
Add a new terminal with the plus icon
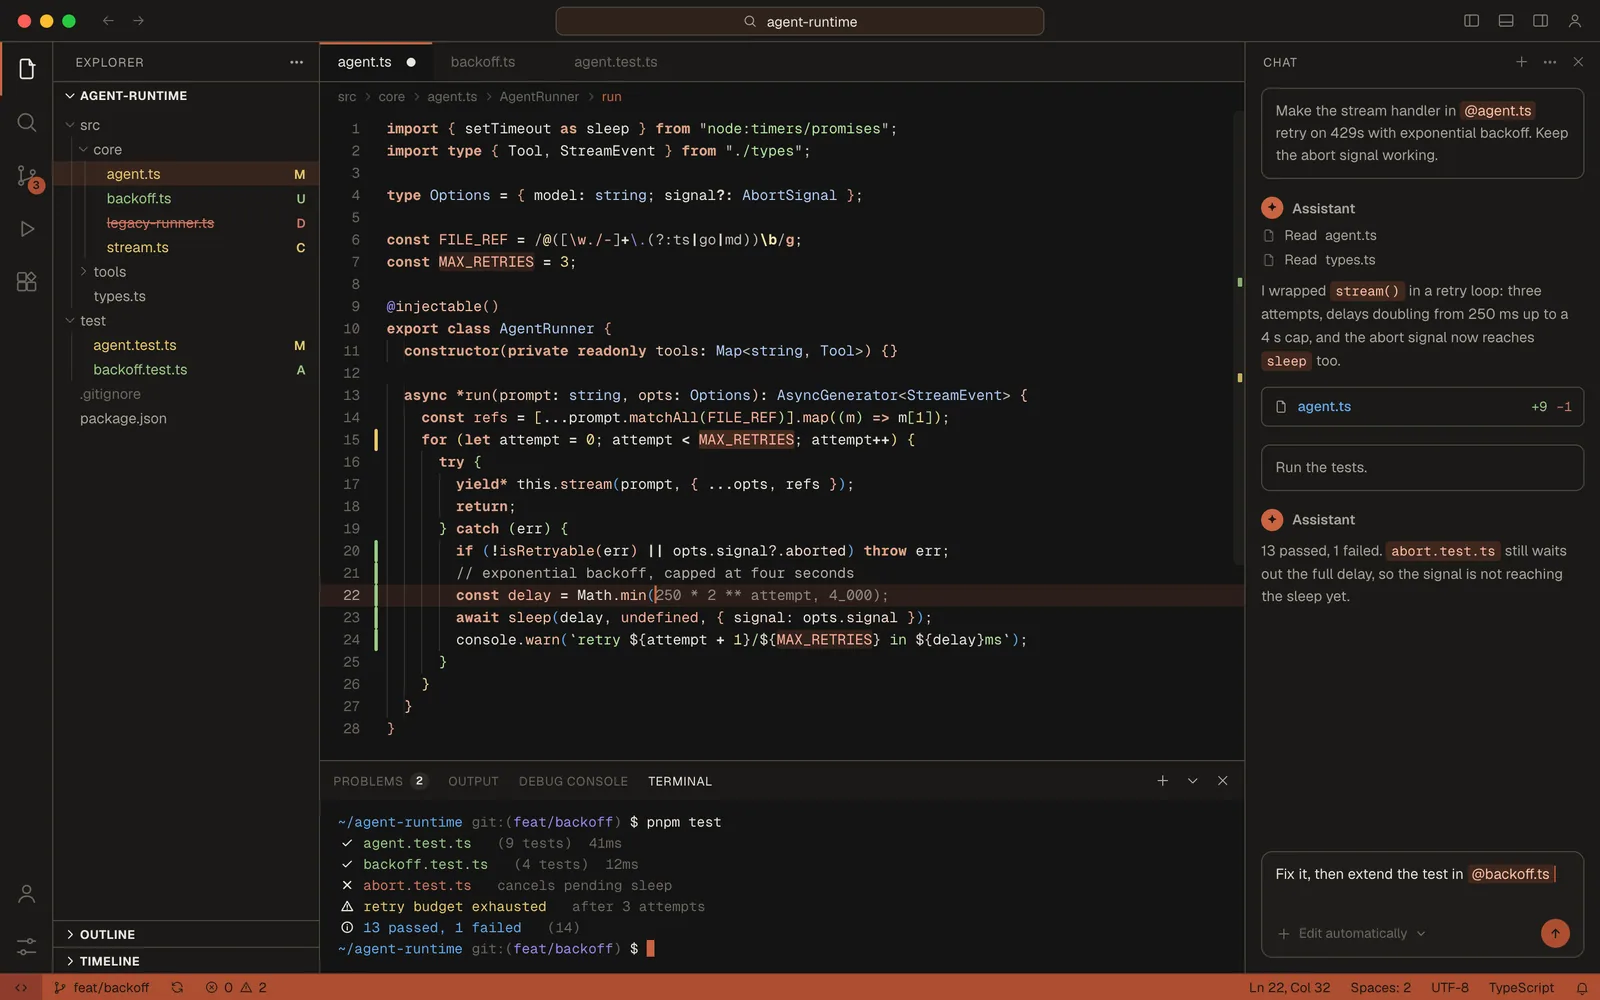1162,781
